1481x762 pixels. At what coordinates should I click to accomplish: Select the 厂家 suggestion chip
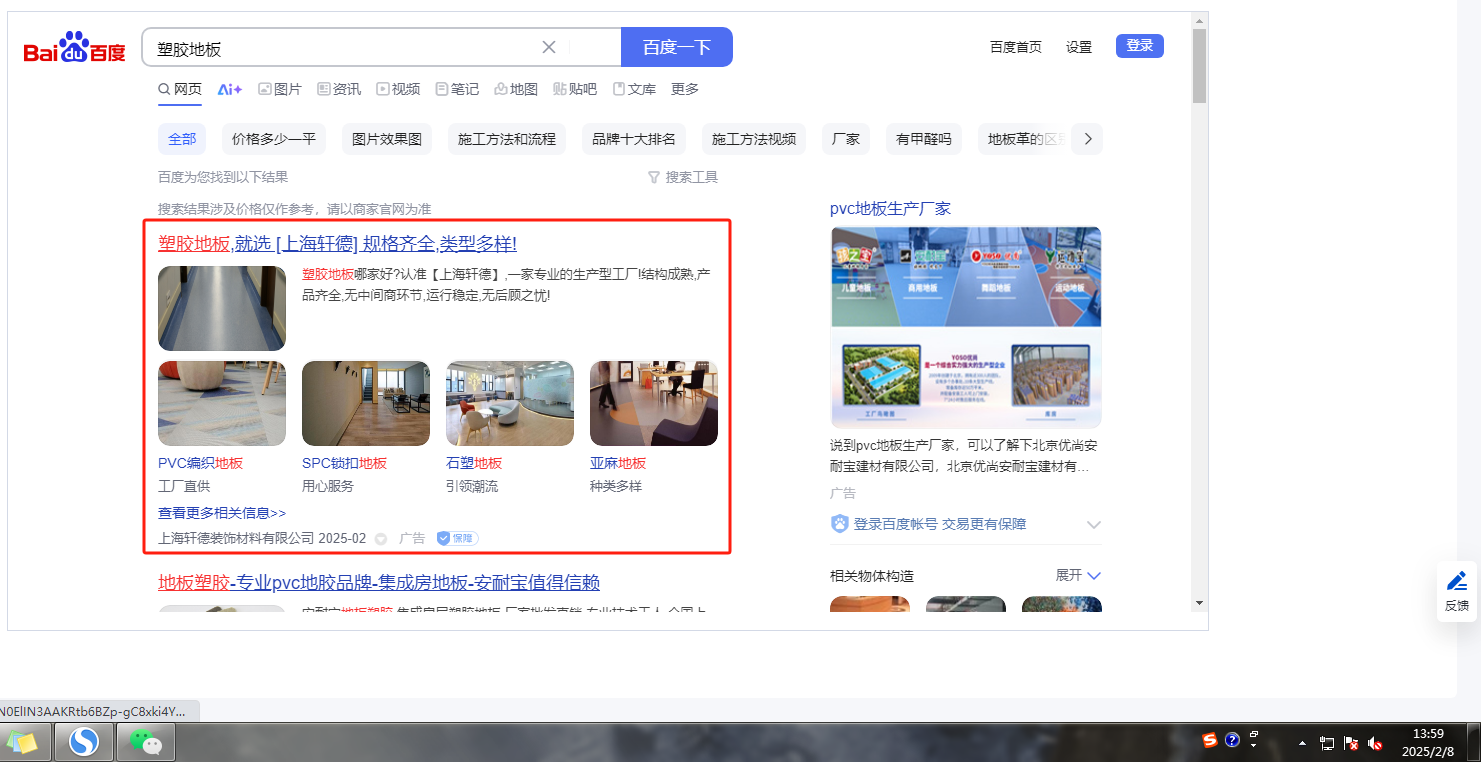pos(846,139)
